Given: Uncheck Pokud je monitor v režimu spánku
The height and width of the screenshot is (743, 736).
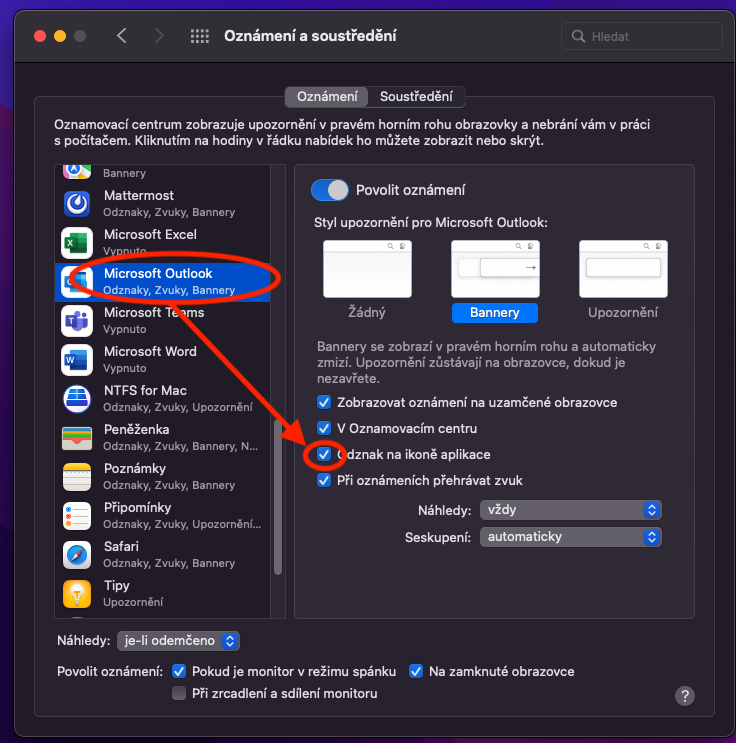Looking at the screenshot, I should click(x=179, y=671).
